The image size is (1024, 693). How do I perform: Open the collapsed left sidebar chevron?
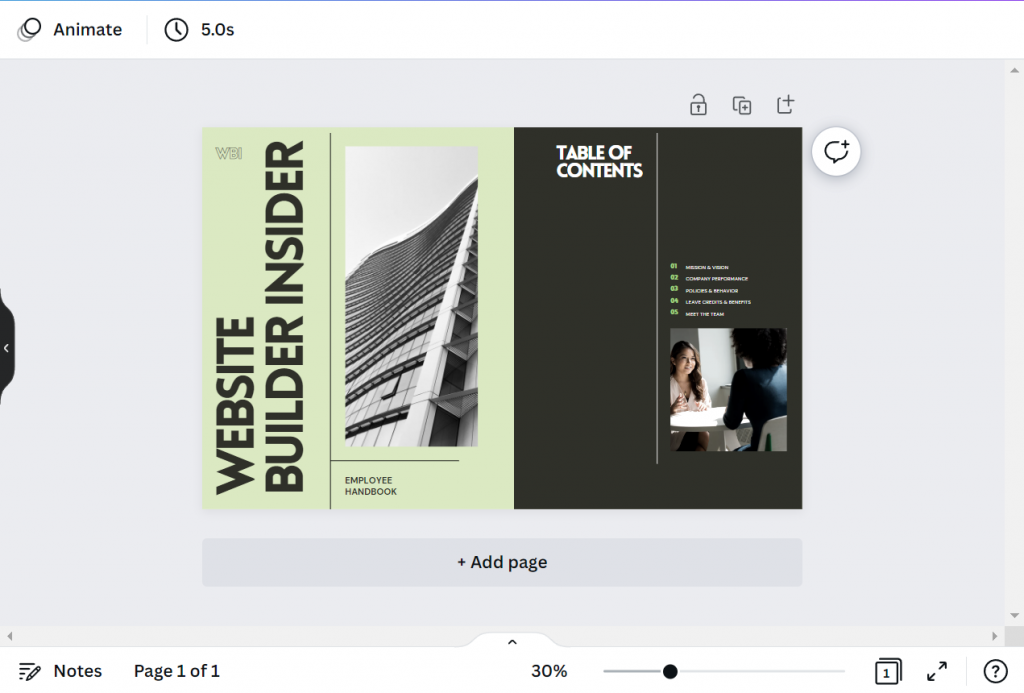[7, 347]
